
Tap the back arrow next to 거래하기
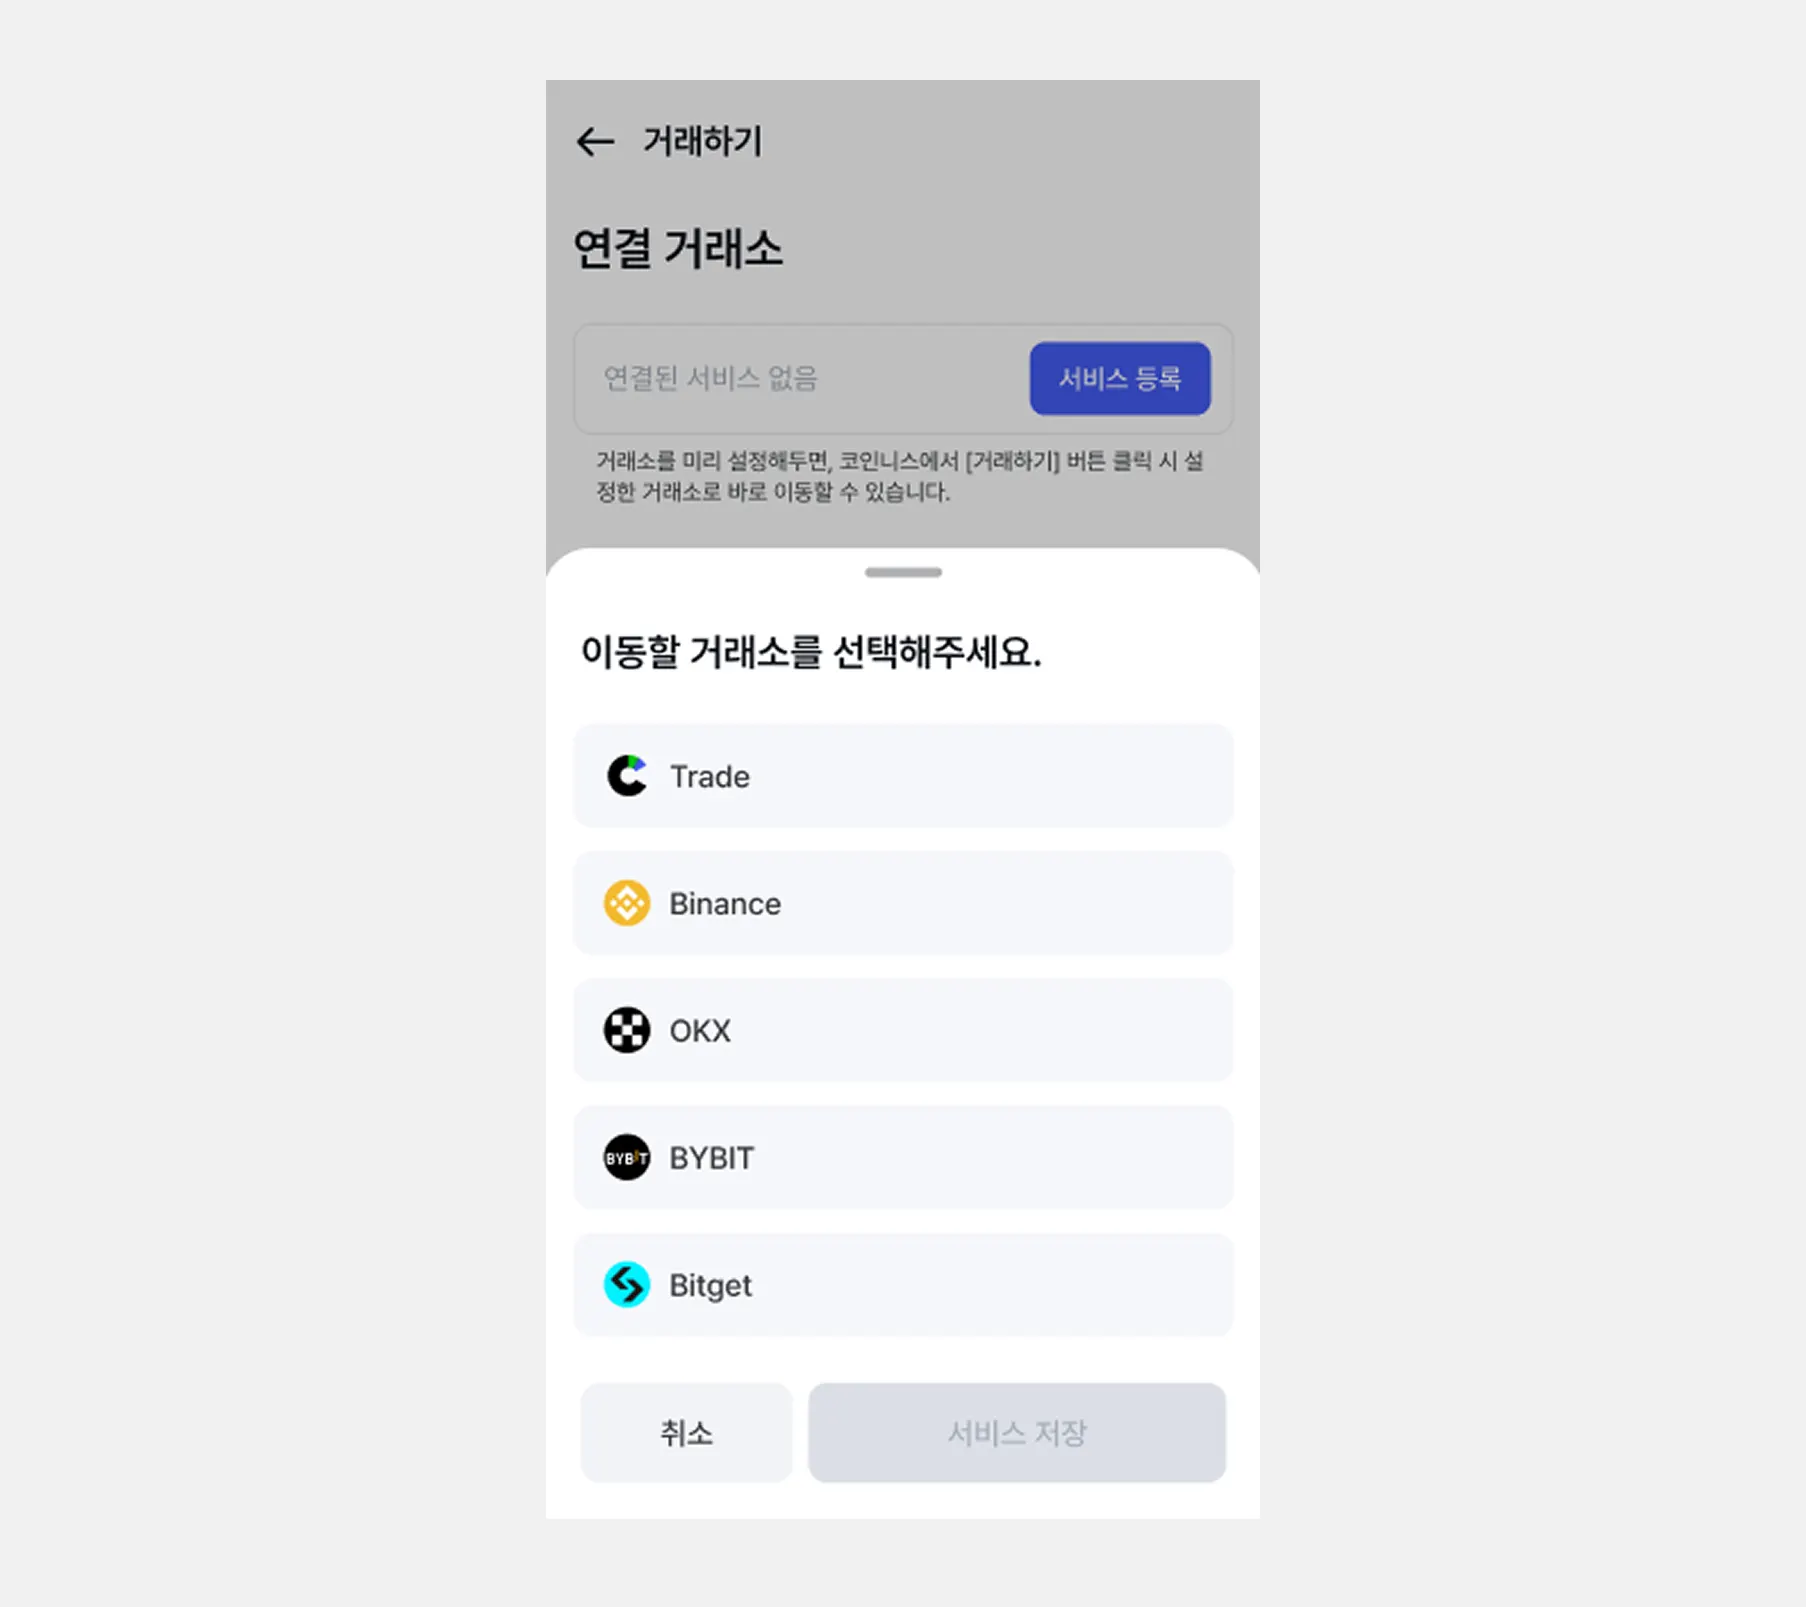pyautogui.click(x=595, y=142)
